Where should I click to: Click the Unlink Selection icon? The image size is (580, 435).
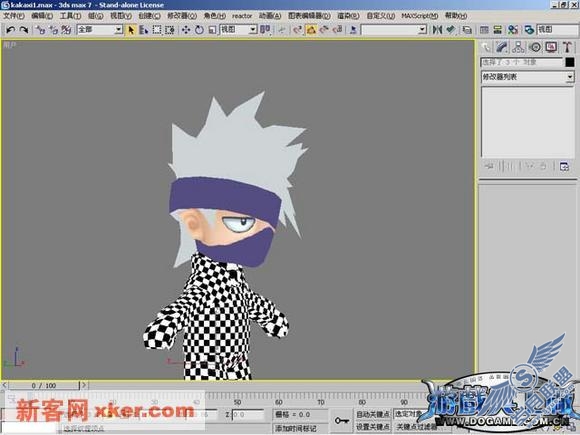(x=53, y=30)
